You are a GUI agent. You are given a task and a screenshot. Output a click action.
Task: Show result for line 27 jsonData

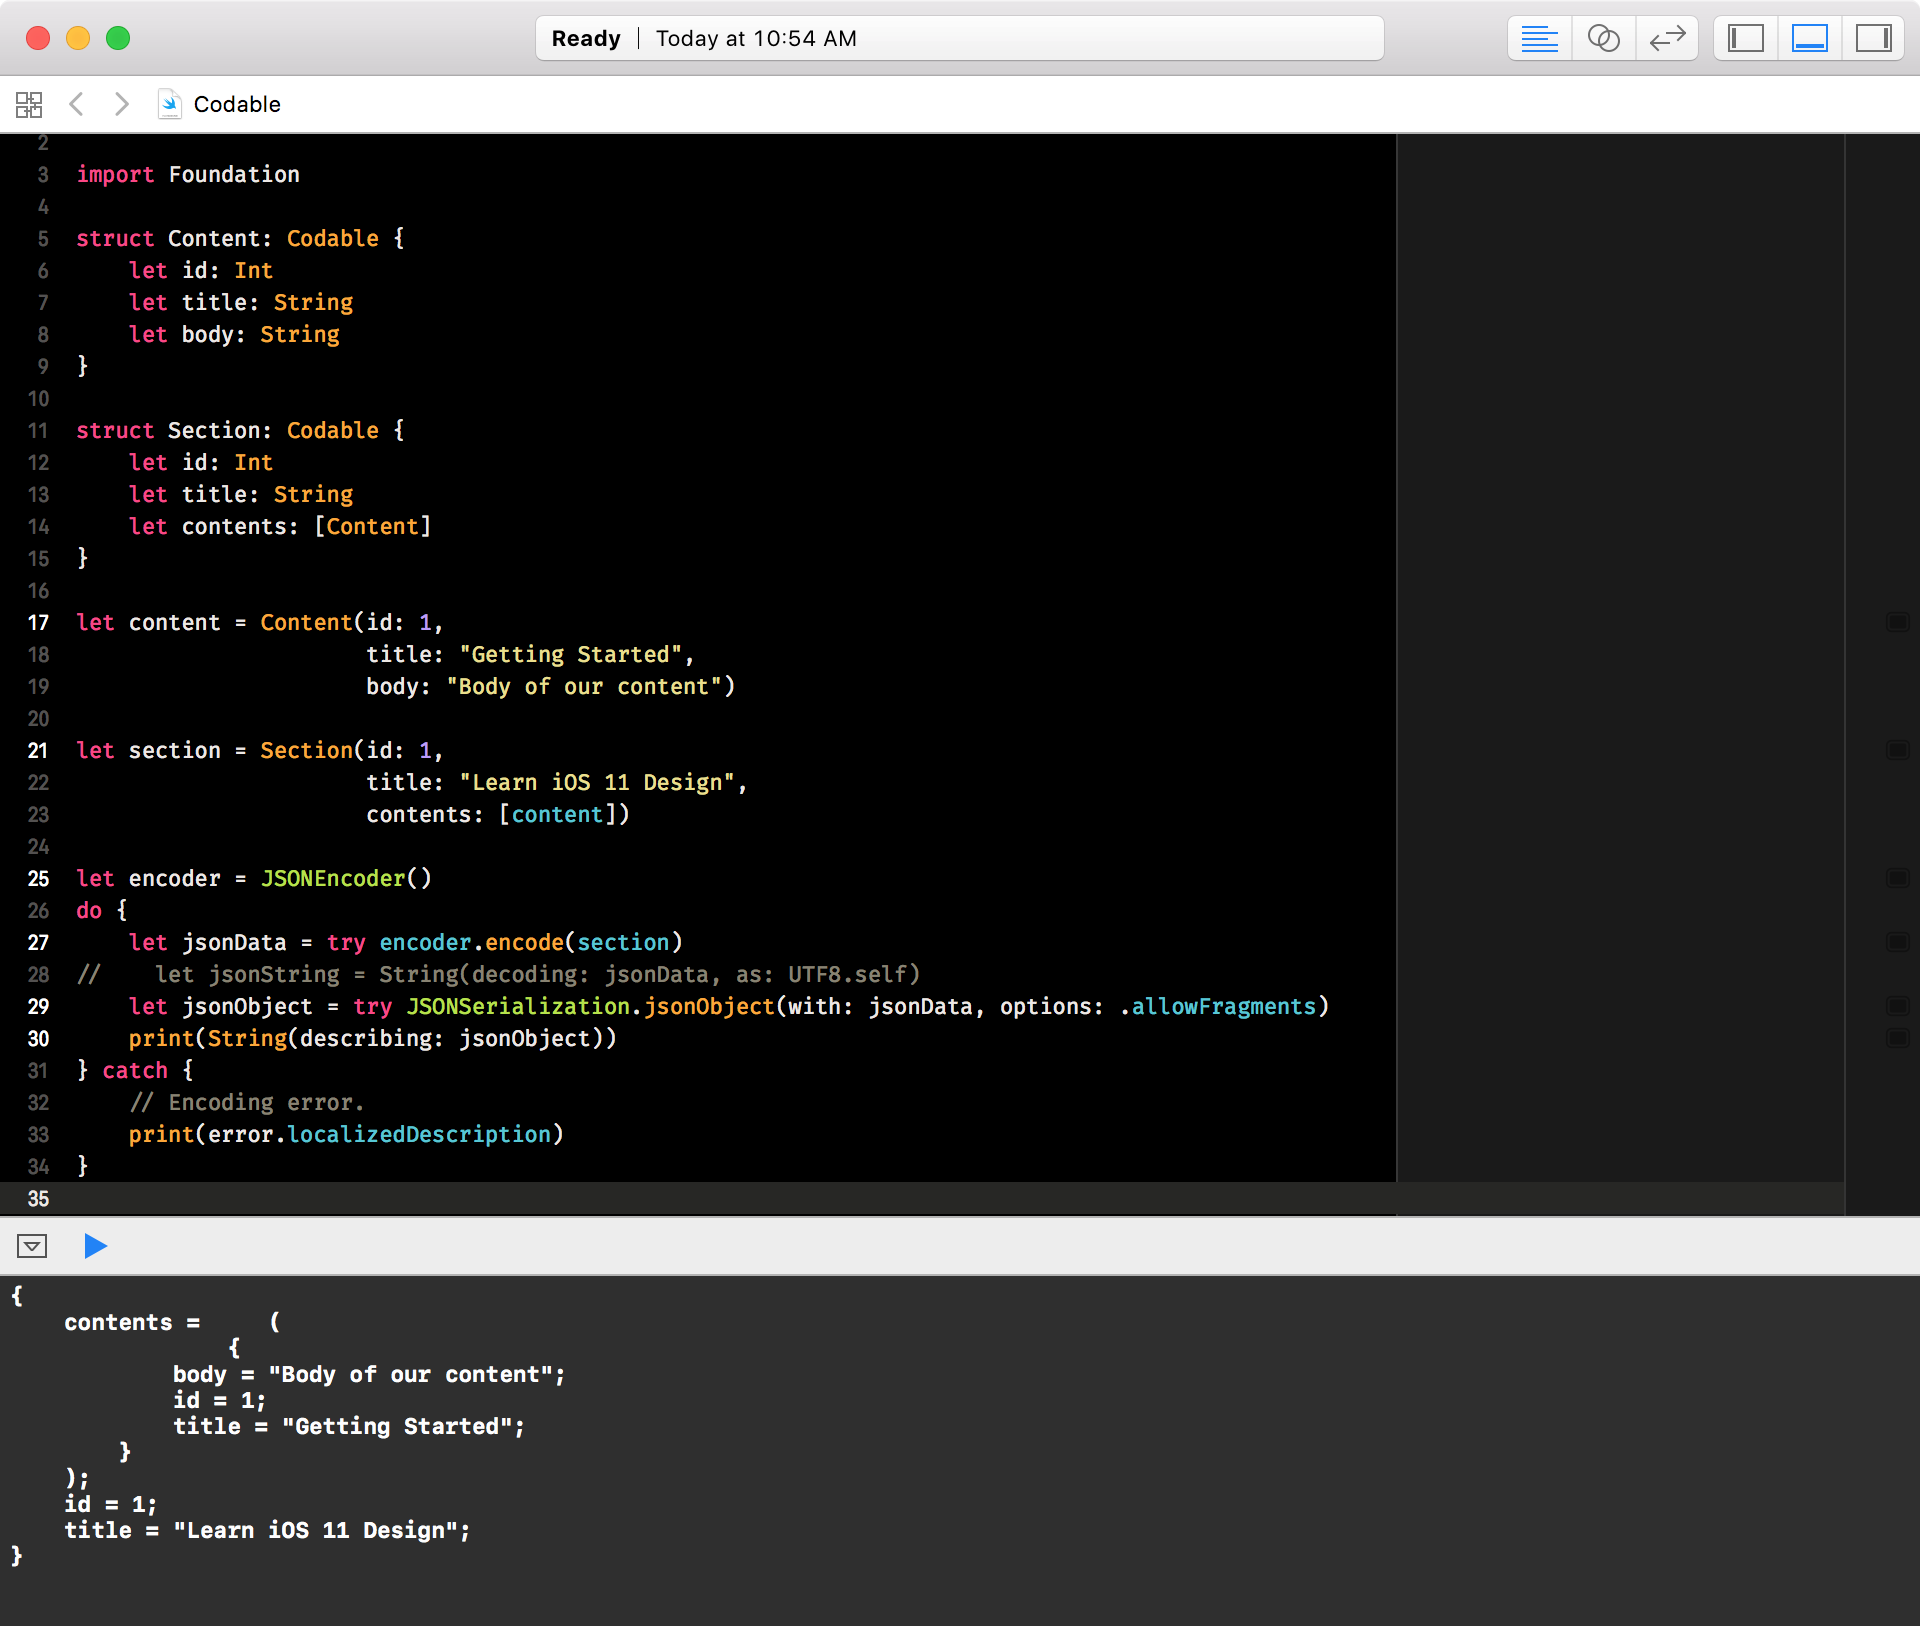1897,942
